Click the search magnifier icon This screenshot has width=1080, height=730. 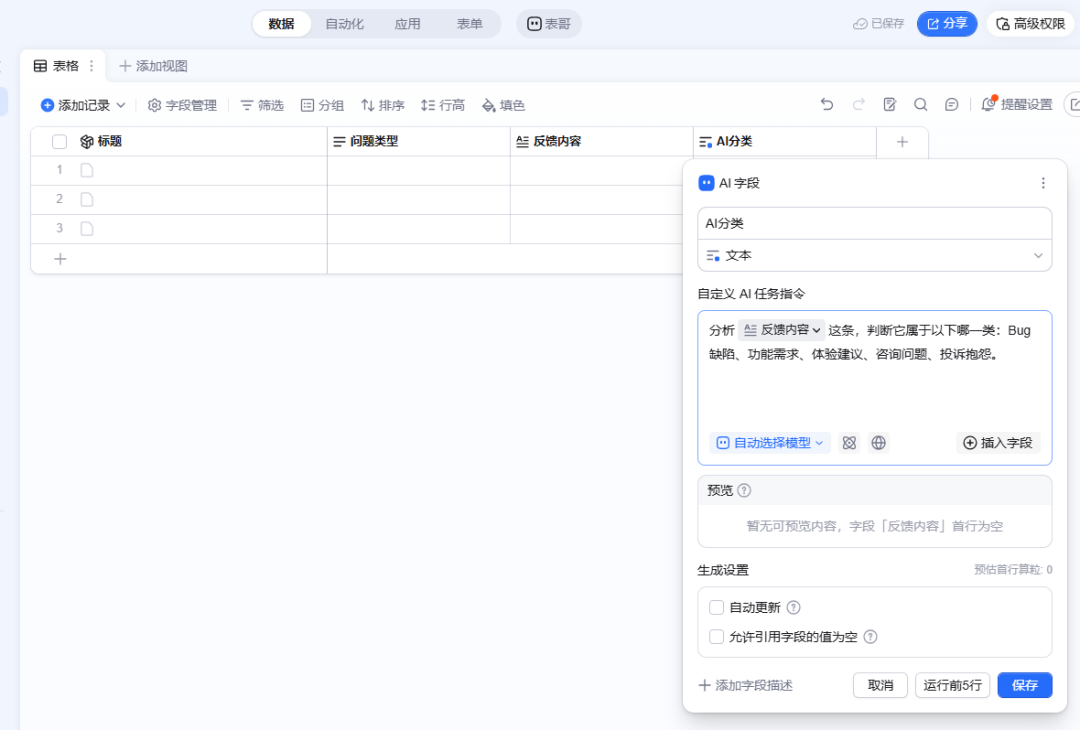920,105
